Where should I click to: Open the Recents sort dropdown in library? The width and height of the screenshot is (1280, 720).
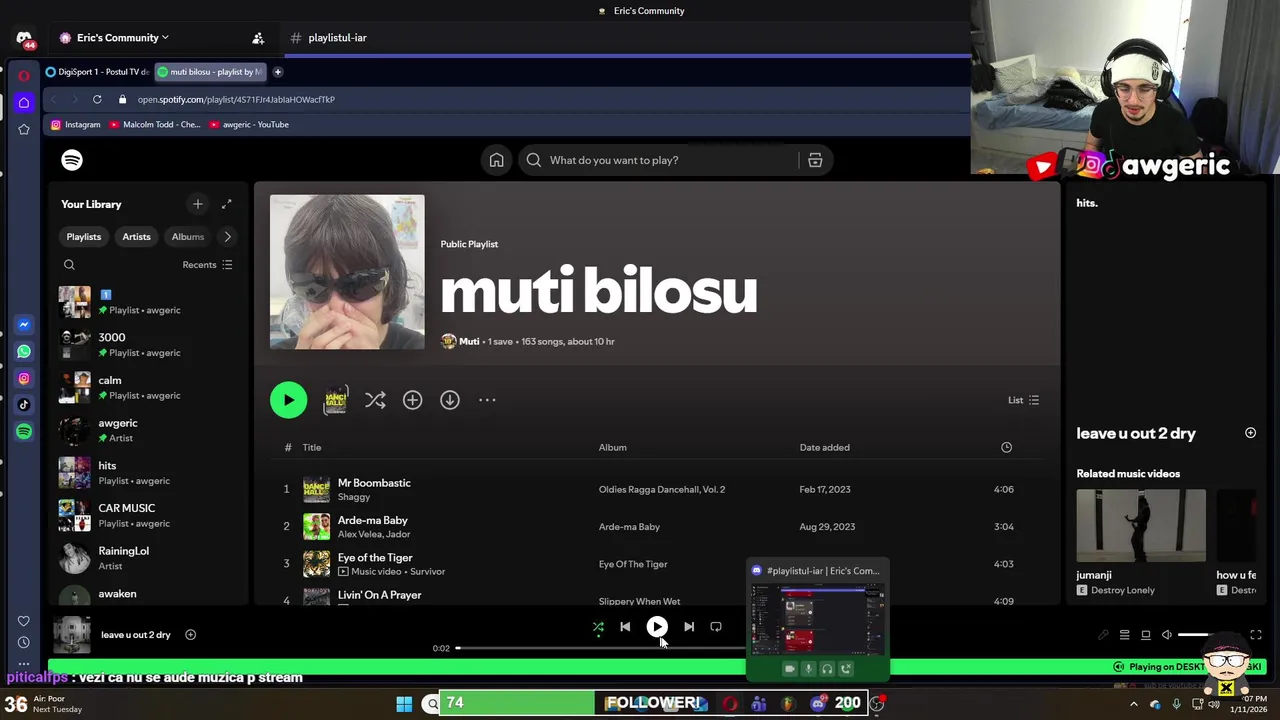pos(207,265)
